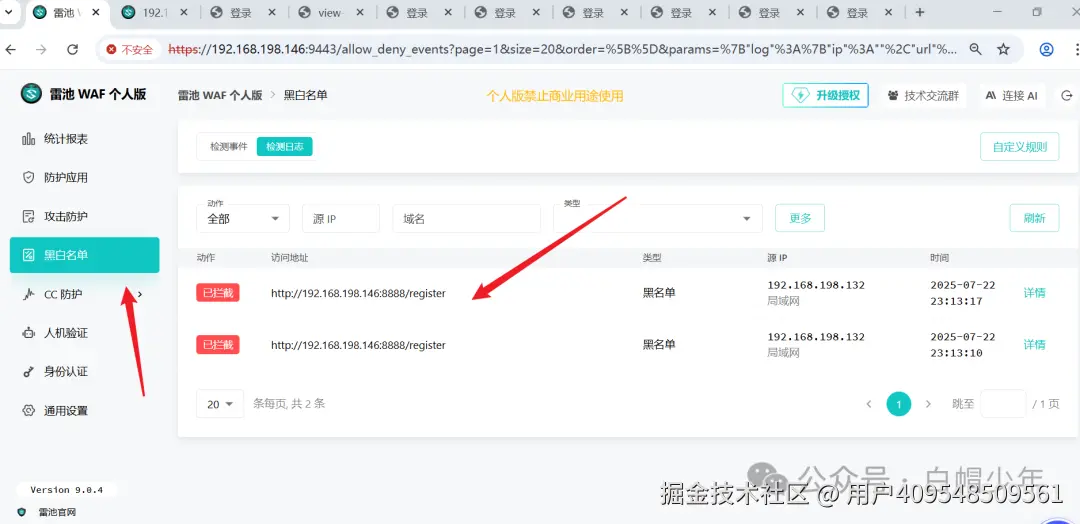Open the 动作 全部 dropdown
The width and height of the screenshot is (1080, 524).
[x=242, y=218]
